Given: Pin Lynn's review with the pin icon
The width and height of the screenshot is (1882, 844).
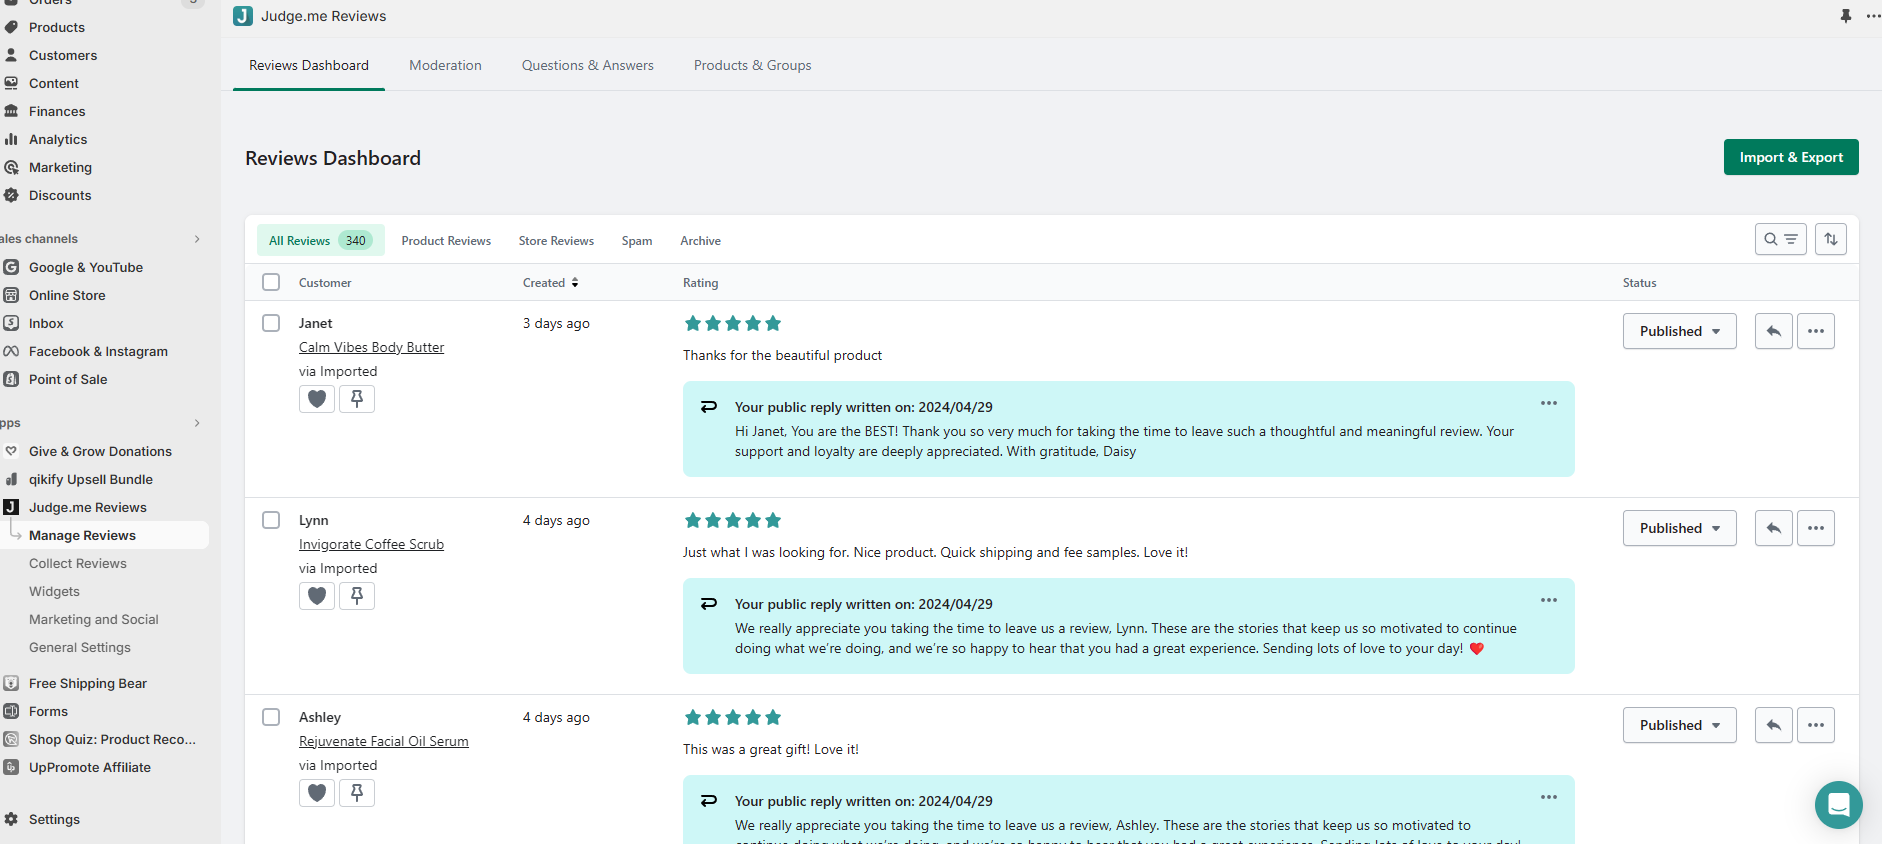Looking at the screenshot, I should point(357,596).
